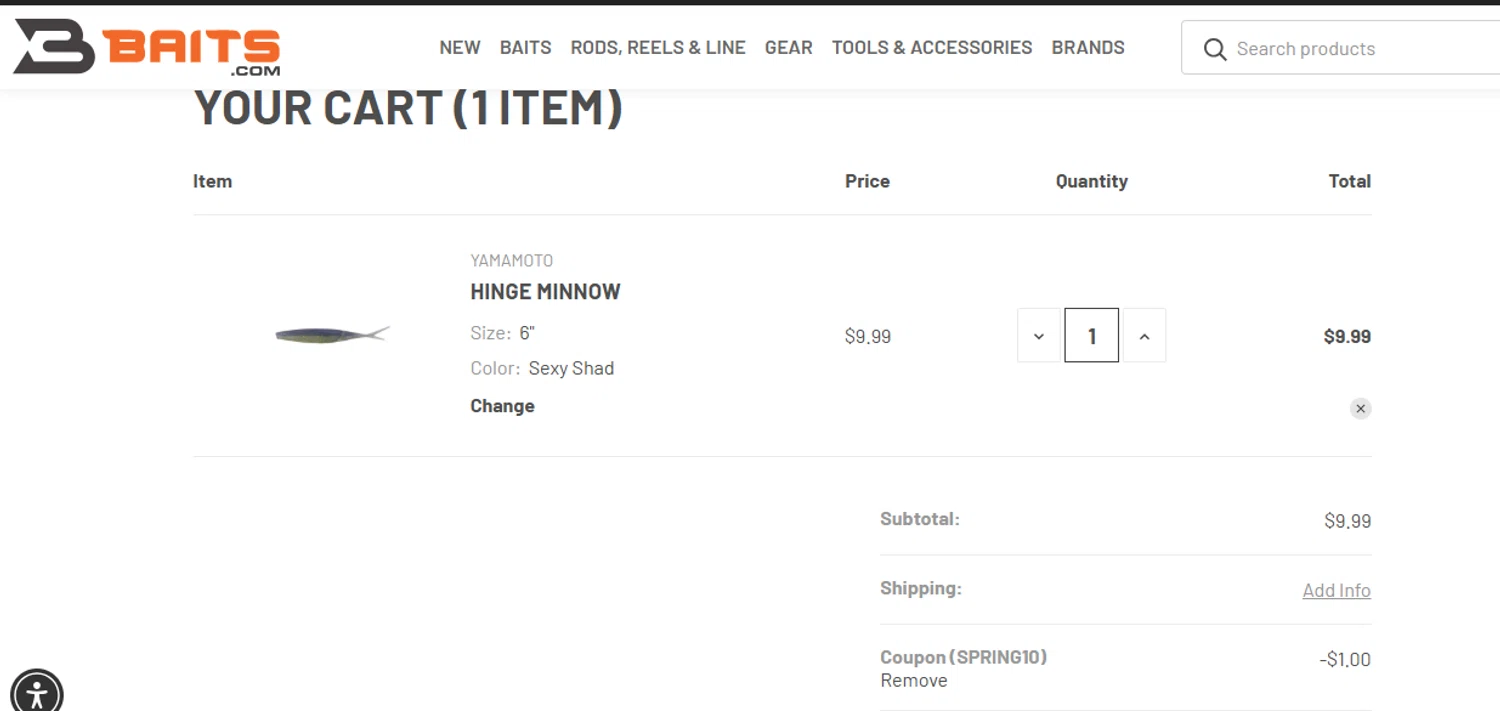The height and width of the screenshot is (711, 1500).
Task: Click the quantity input box
Action: (1091, 336)
